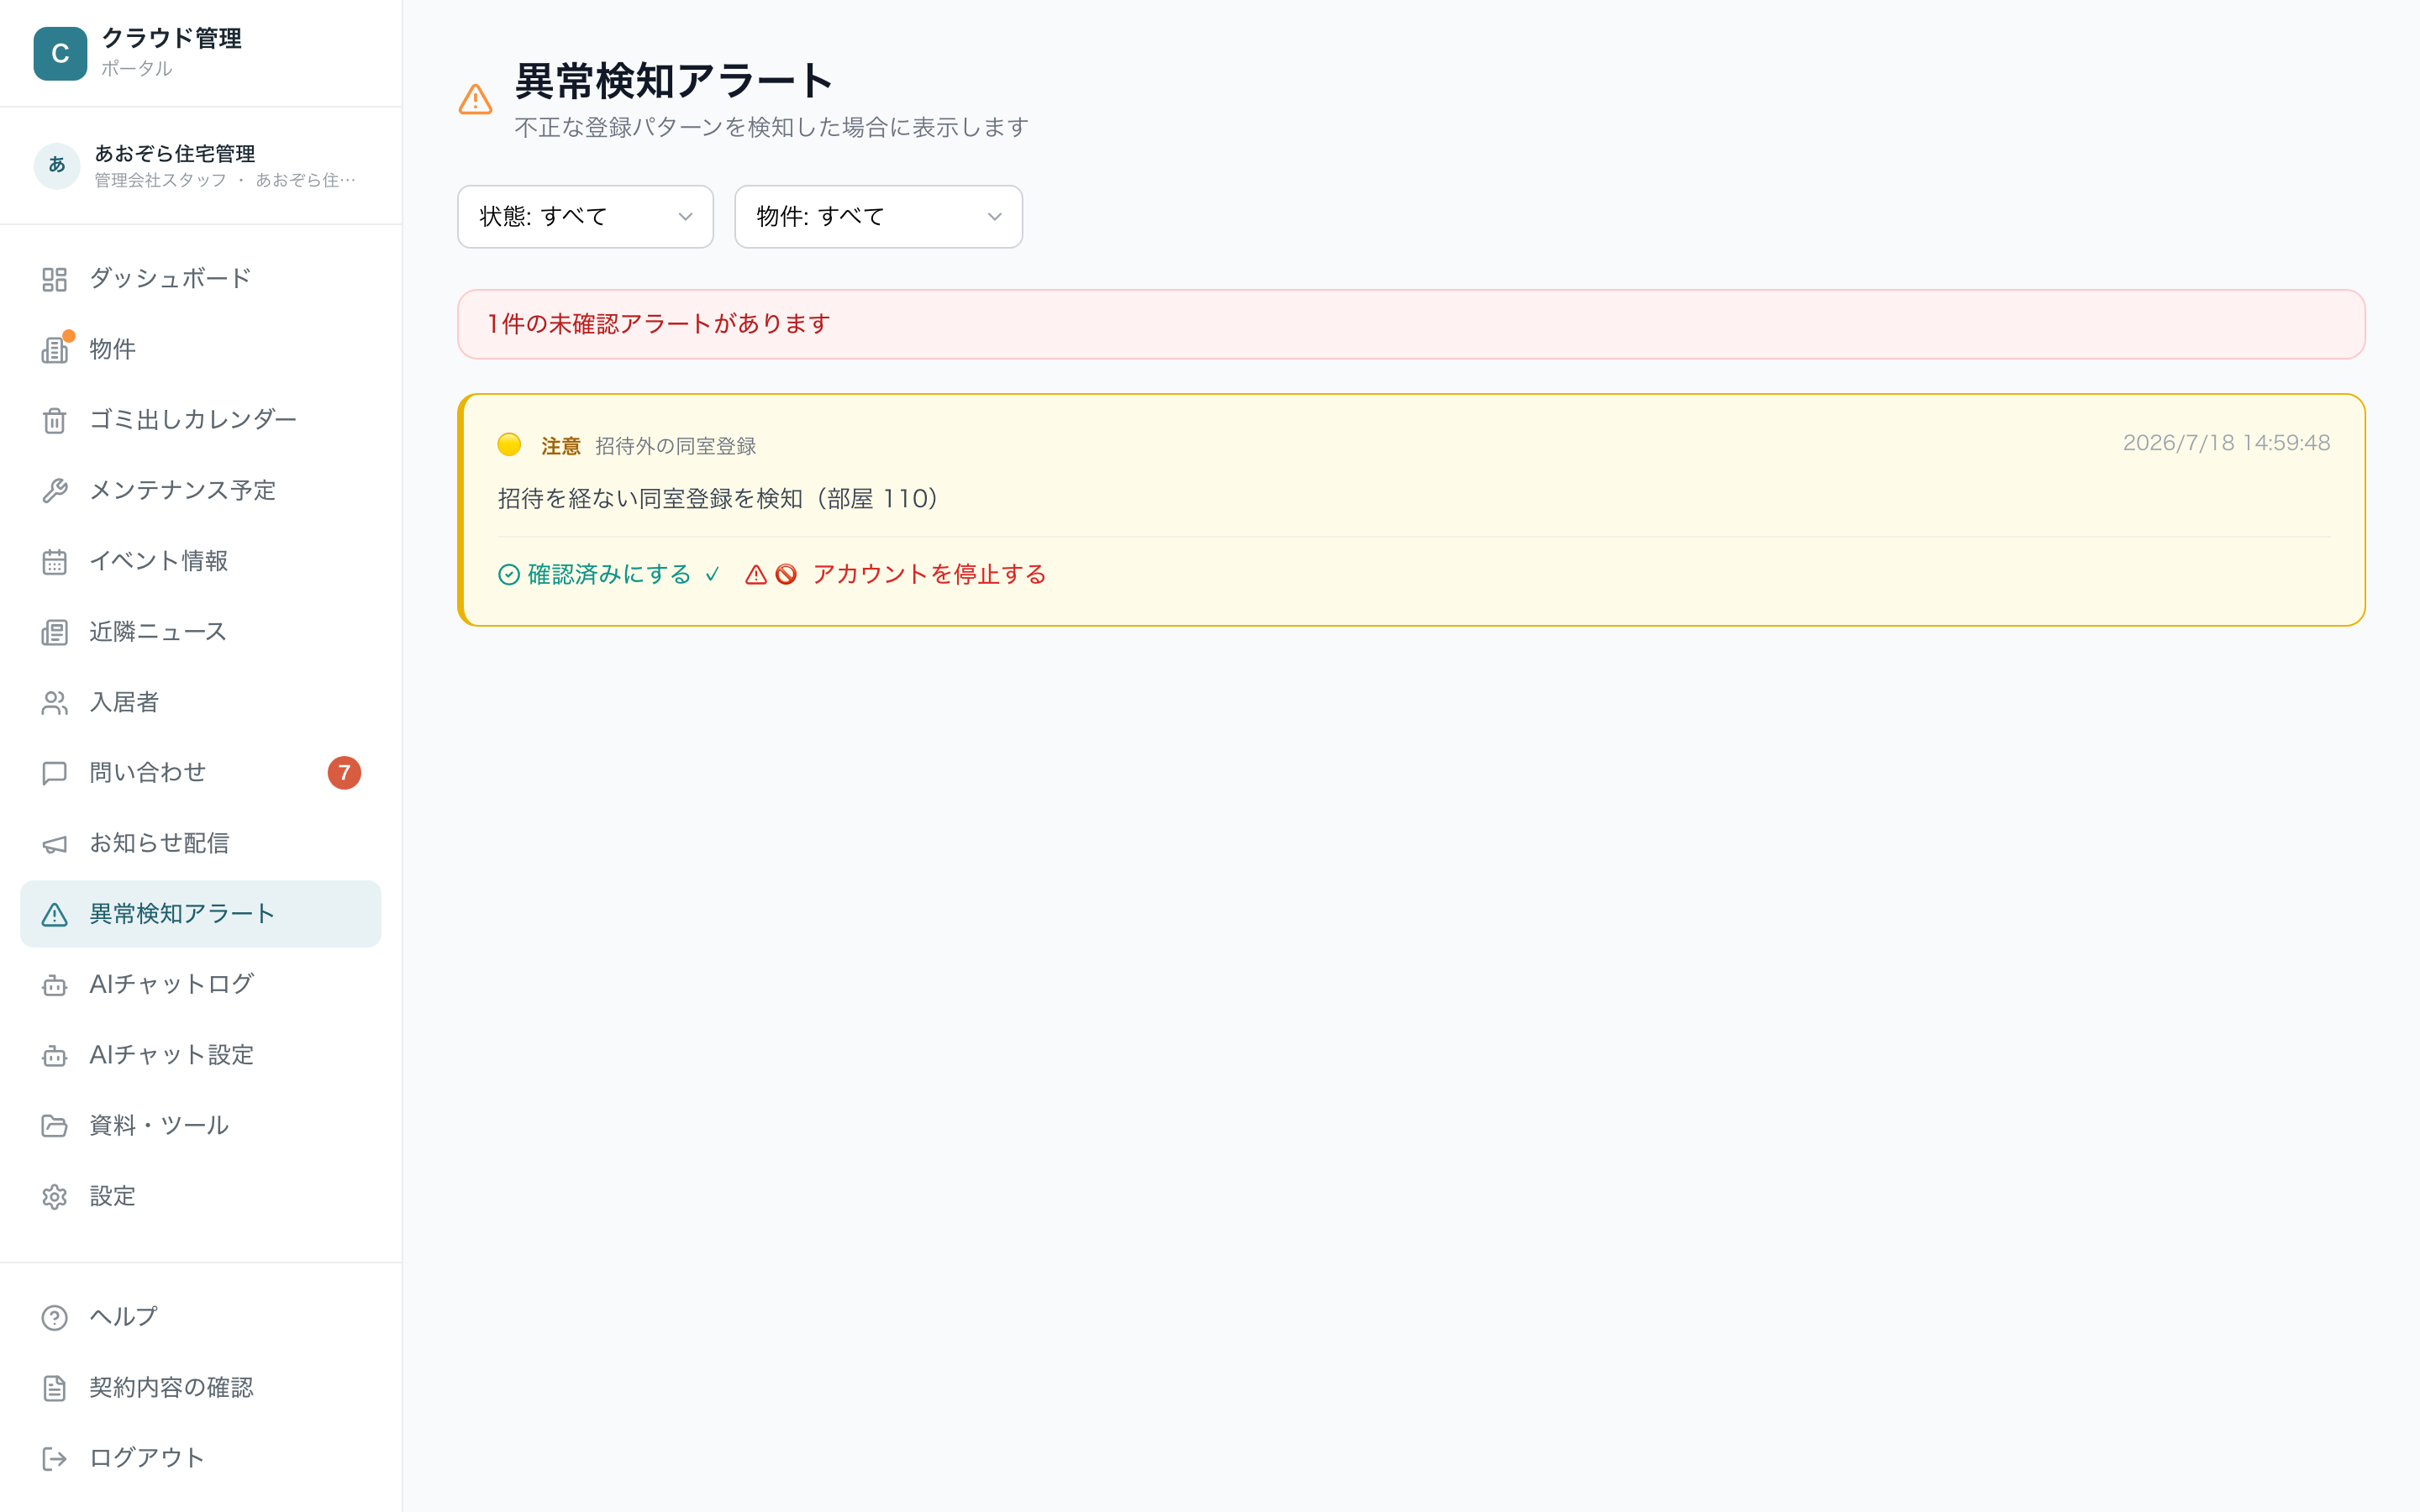Click the ゴミ出しカレンダー trash icon
The image size is (2420, 1512).
[54, 421]
